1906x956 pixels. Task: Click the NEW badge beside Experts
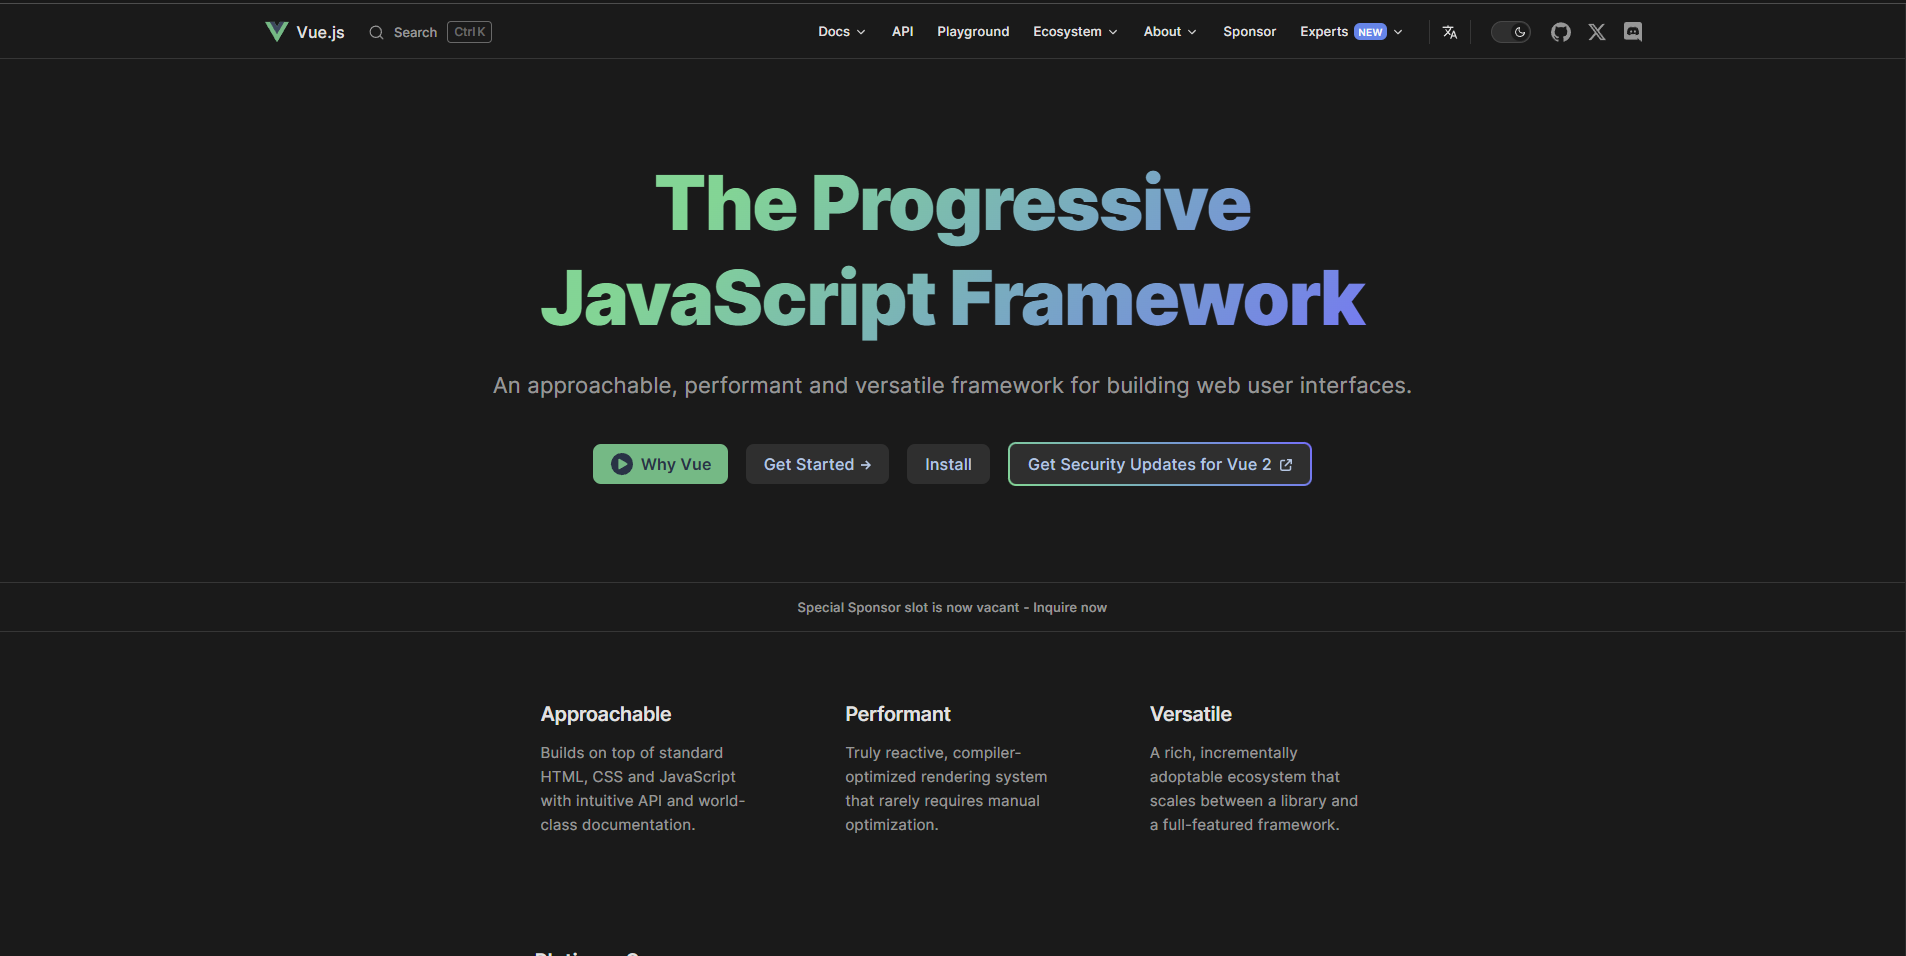(1370, 32)
